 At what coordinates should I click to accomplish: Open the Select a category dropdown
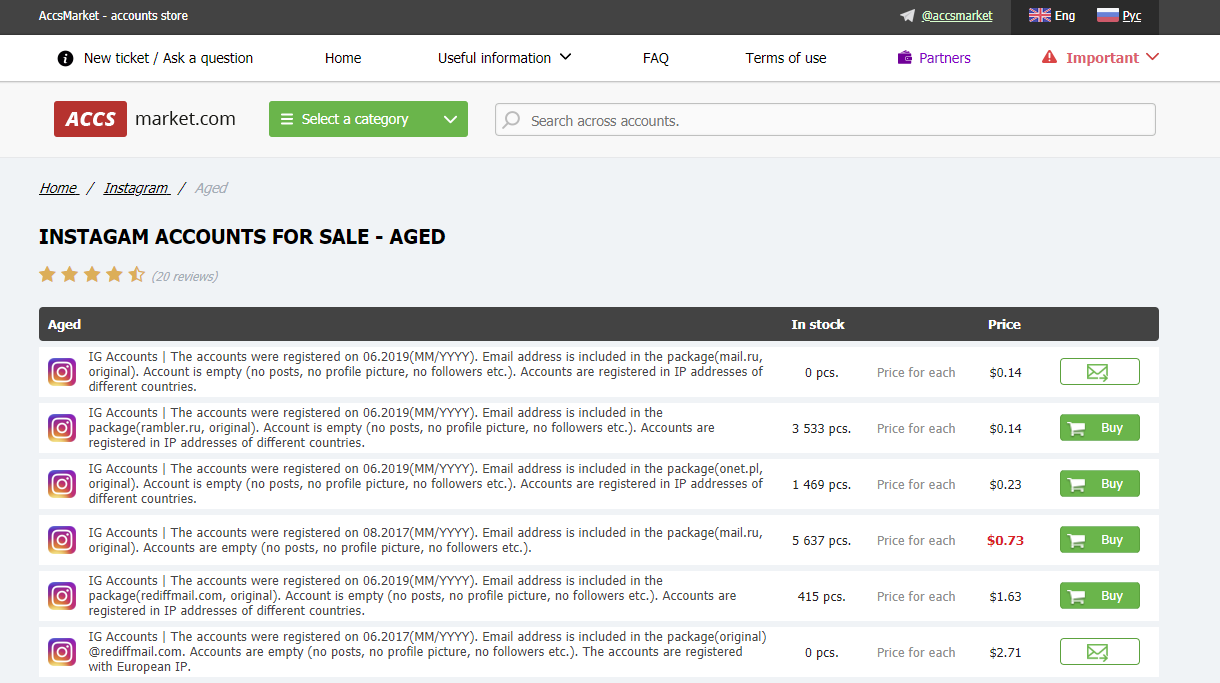(368, 119)
